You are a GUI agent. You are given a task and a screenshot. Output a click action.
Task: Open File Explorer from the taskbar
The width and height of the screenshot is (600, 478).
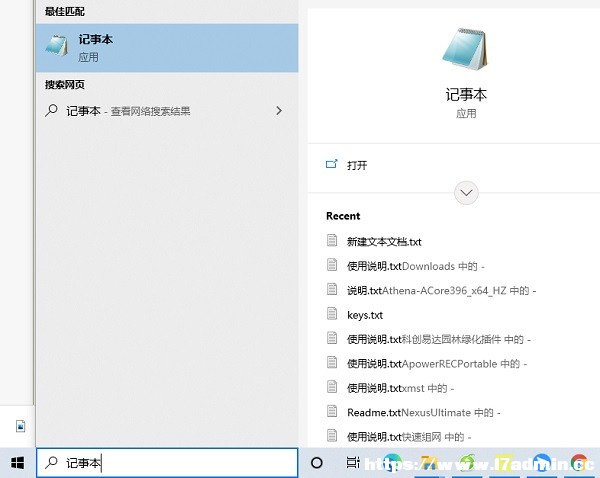pyautogui.click(x=429, y=463)
